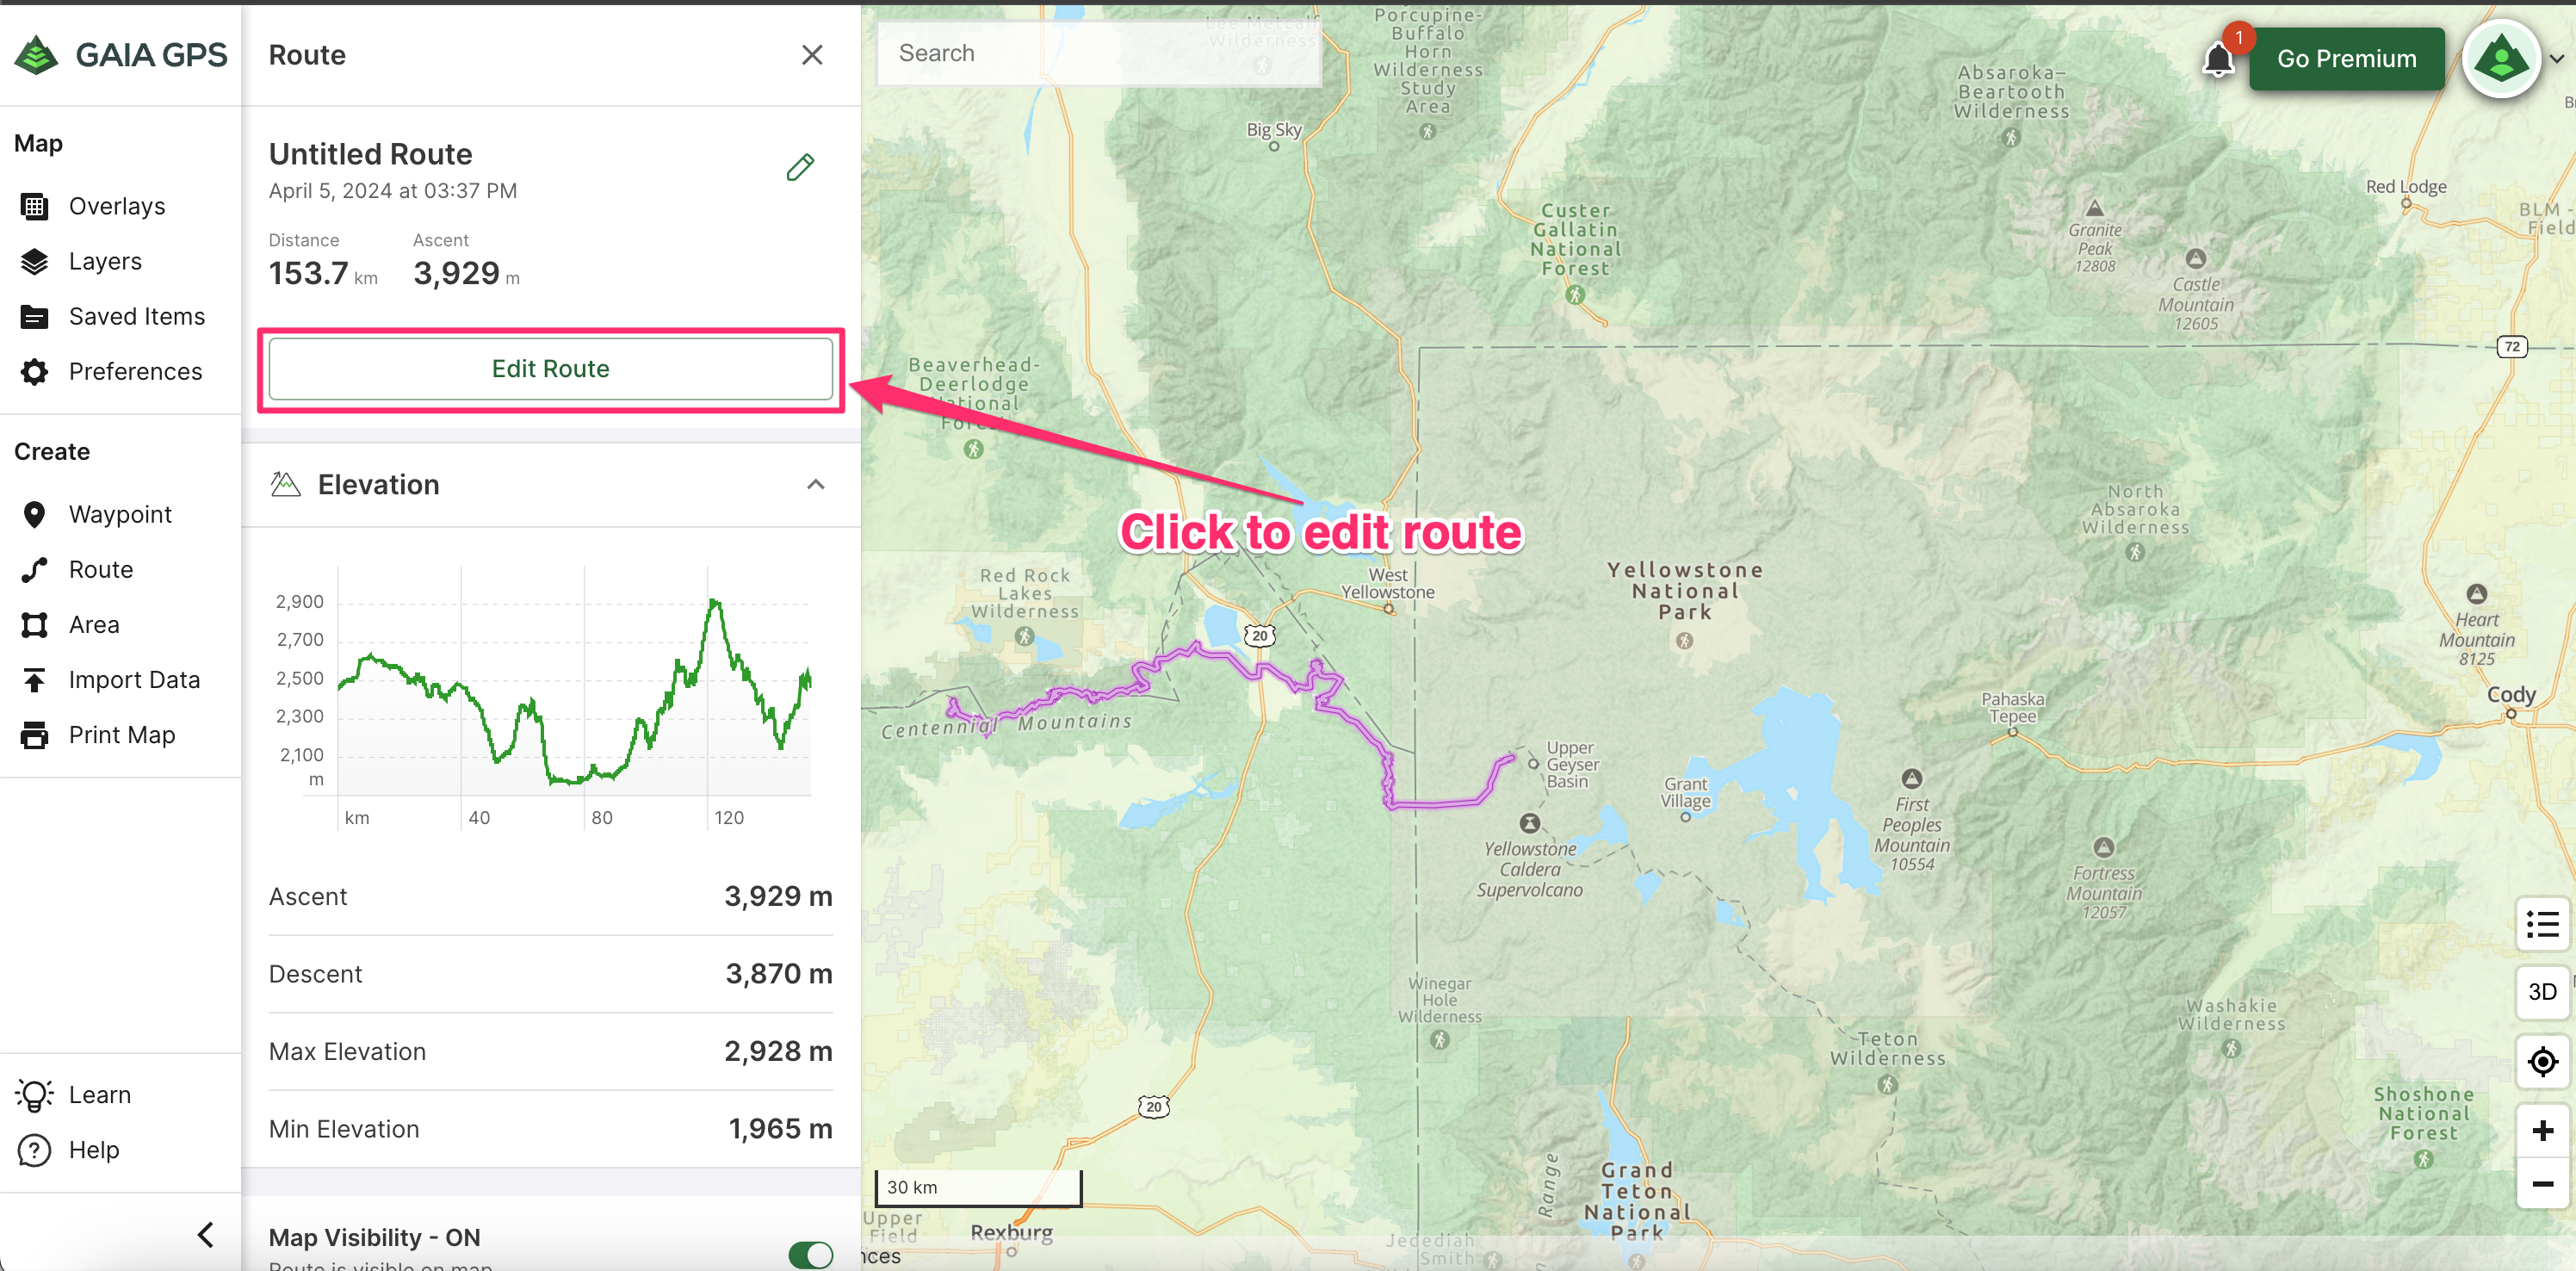The height and width of the screenshot is (1271, 2576).
Task: Click the Yellowstone Caldera Supervolcano marker
Action: [x=1529, y=824]
